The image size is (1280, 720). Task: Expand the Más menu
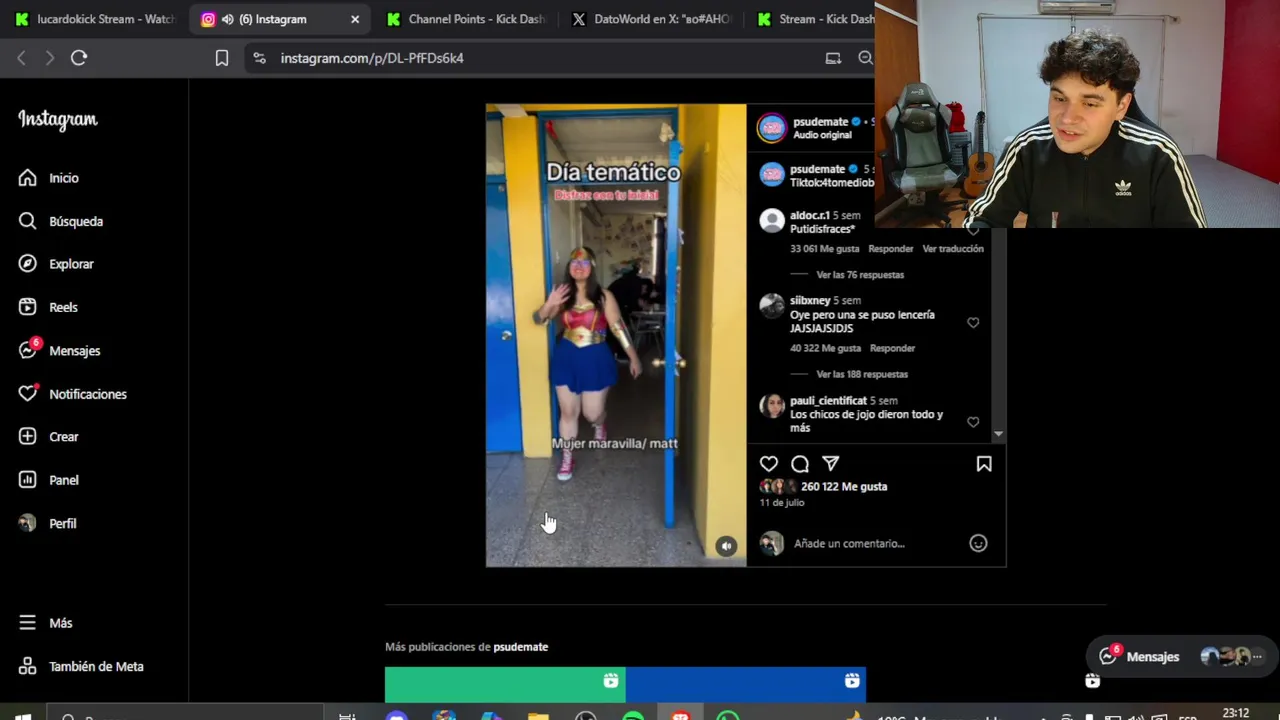[x=45, y=623]
